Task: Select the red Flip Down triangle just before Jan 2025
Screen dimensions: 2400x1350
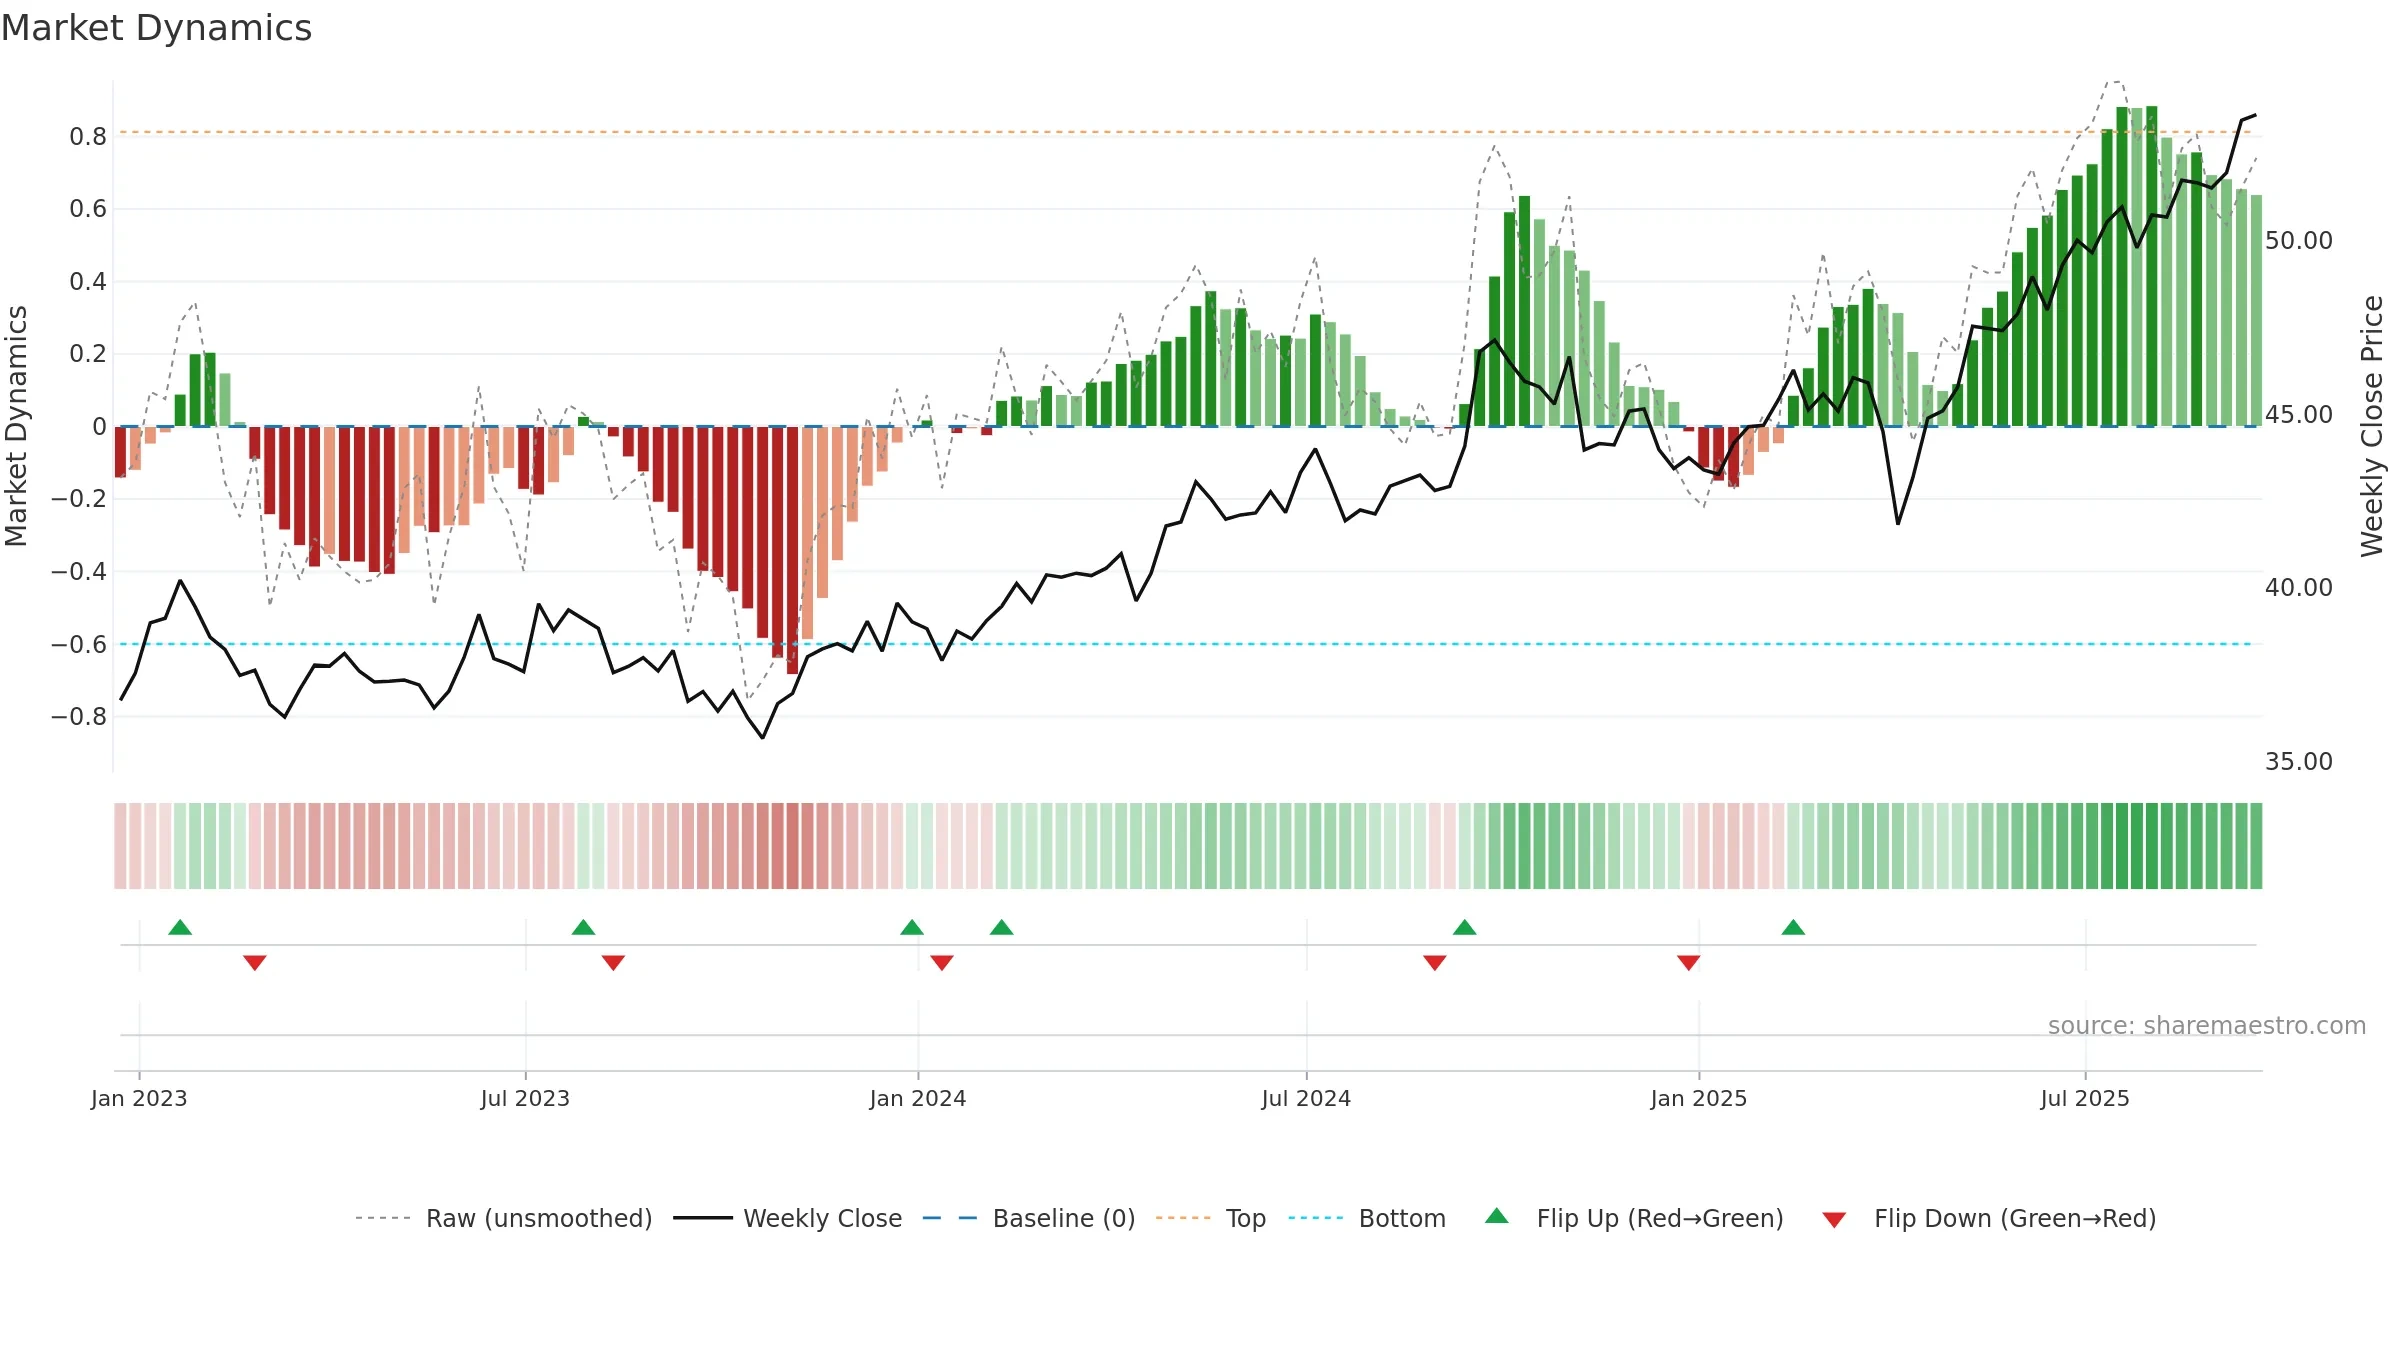Action: pos(1689,963)
